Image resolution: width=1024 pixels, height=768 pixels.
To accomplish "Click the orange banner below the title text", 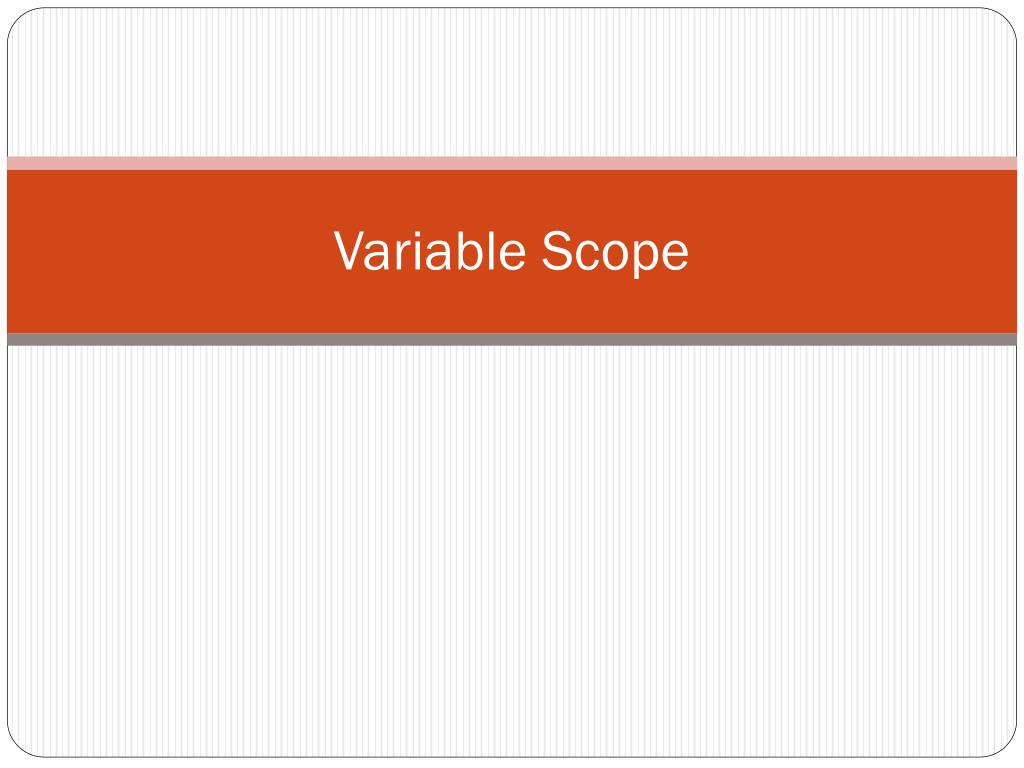I will (x=511, y=306).
